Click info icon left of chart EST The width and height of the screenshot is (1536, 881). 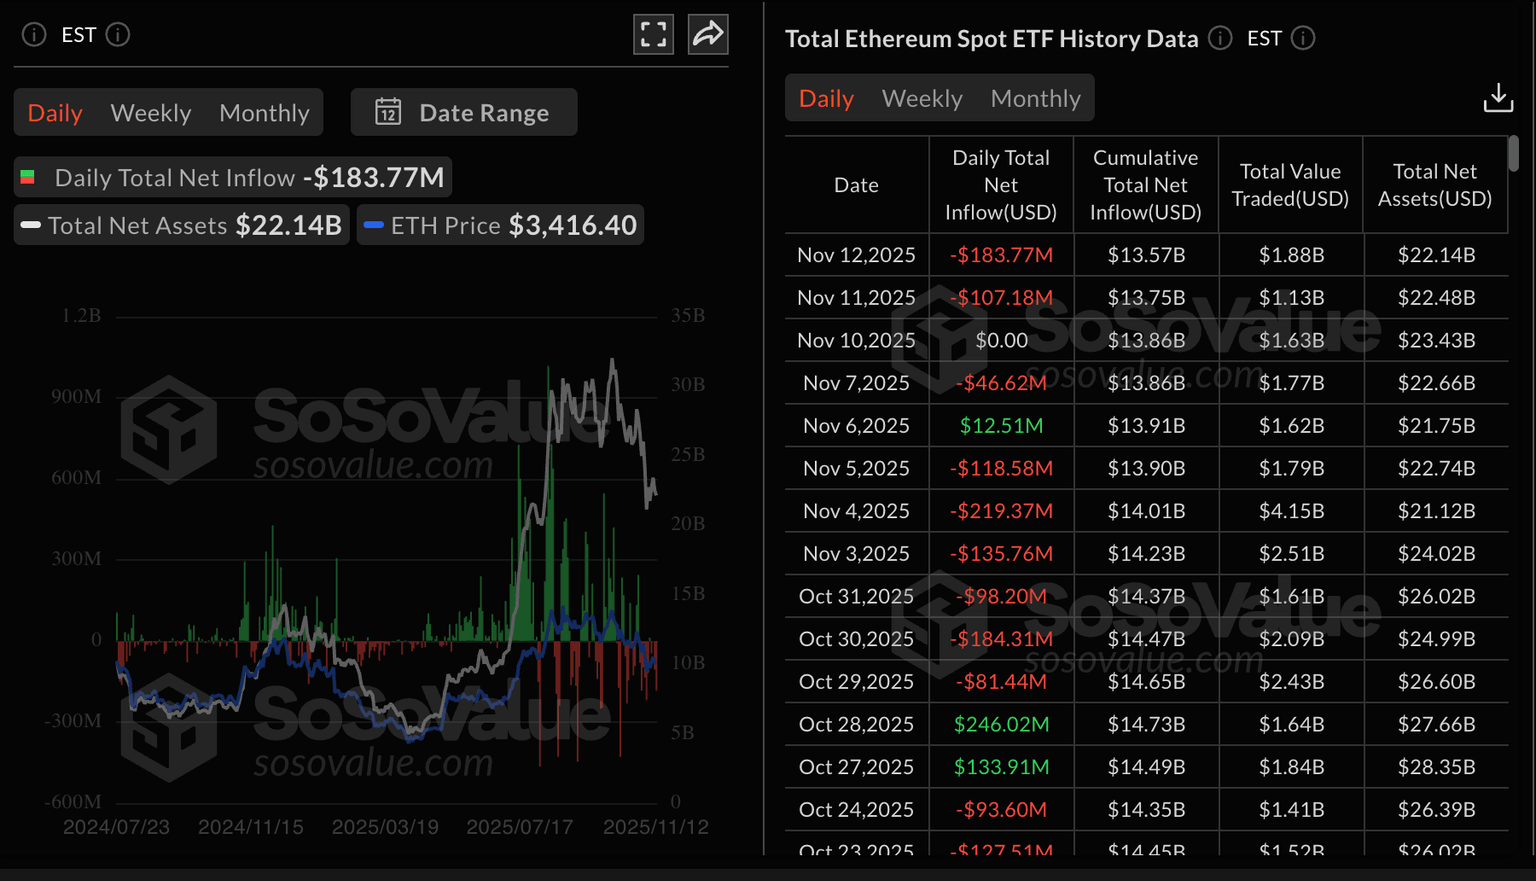coord(34,35)
